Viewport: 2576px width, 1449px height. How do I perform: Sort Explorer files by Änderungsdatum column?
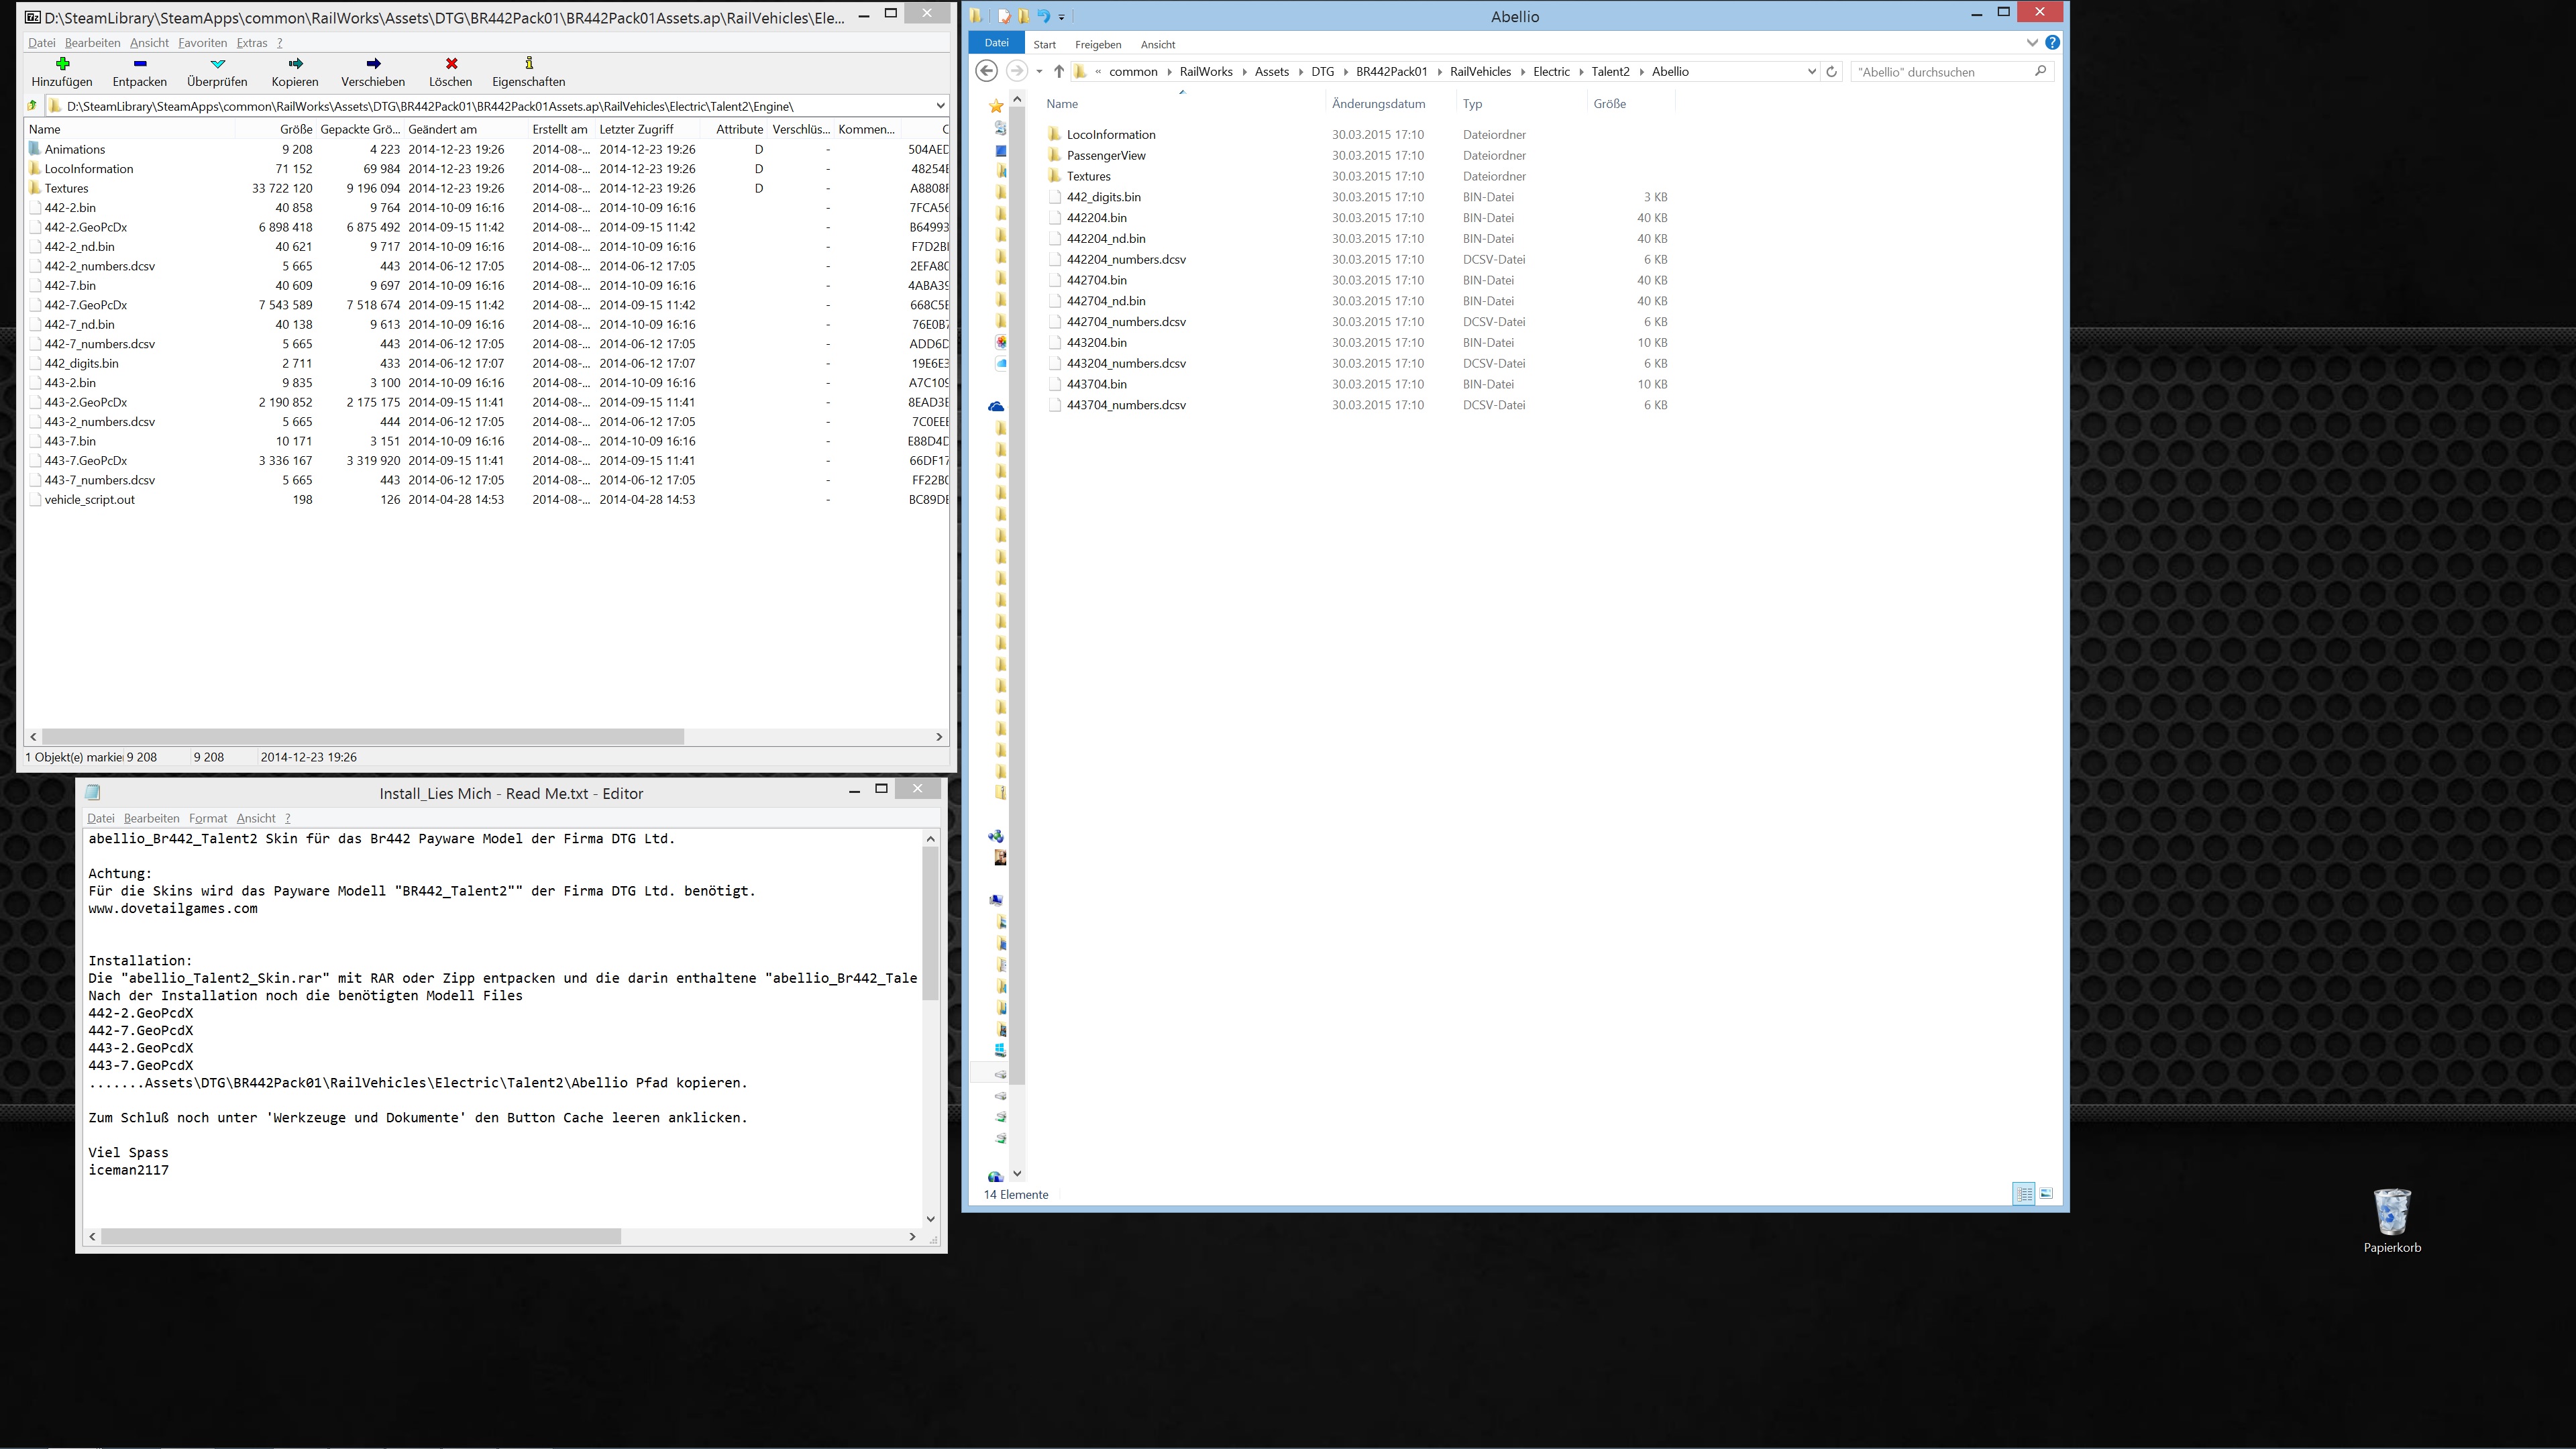point(1378,104)
